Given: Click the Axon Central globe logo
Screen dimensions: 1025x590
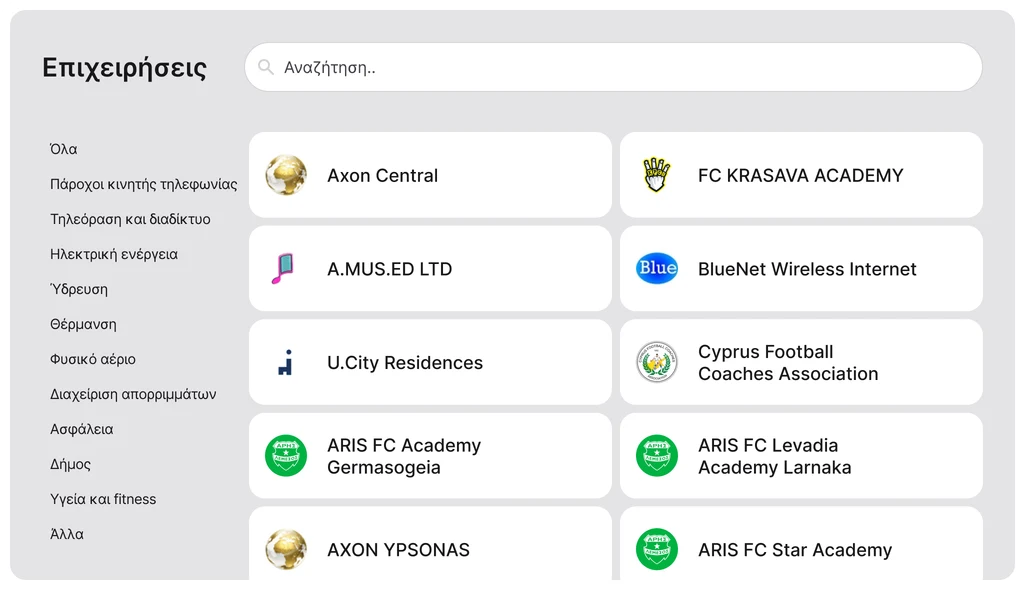Looking at the screenshot, I should (286, 175).
